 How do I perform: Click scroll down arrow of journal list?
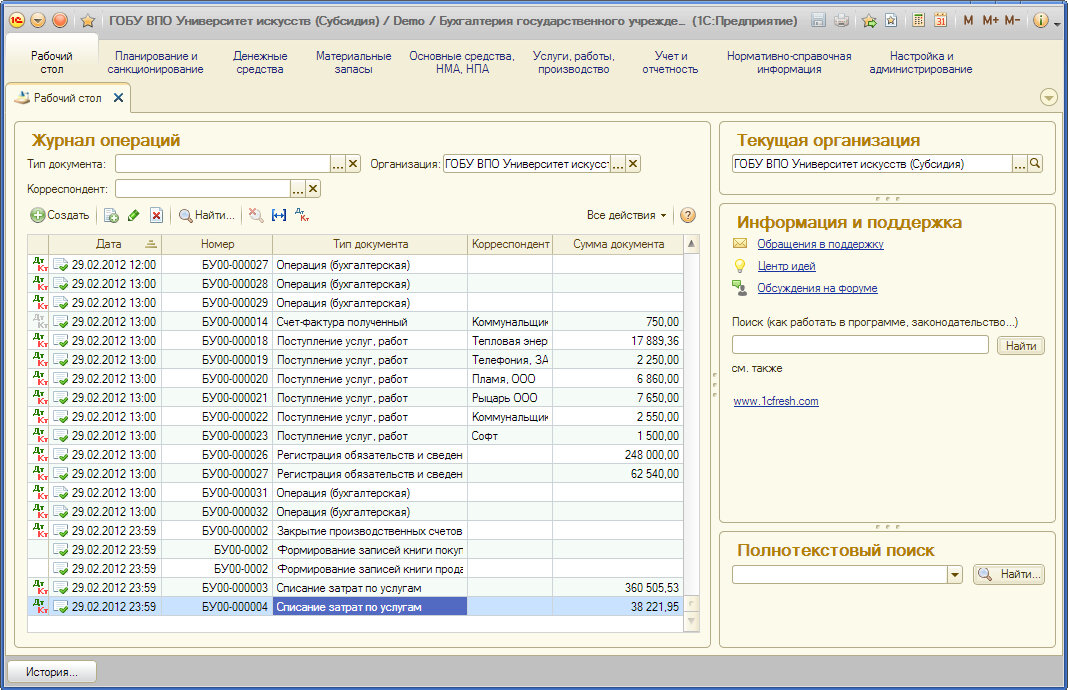(x=691, y=621)
